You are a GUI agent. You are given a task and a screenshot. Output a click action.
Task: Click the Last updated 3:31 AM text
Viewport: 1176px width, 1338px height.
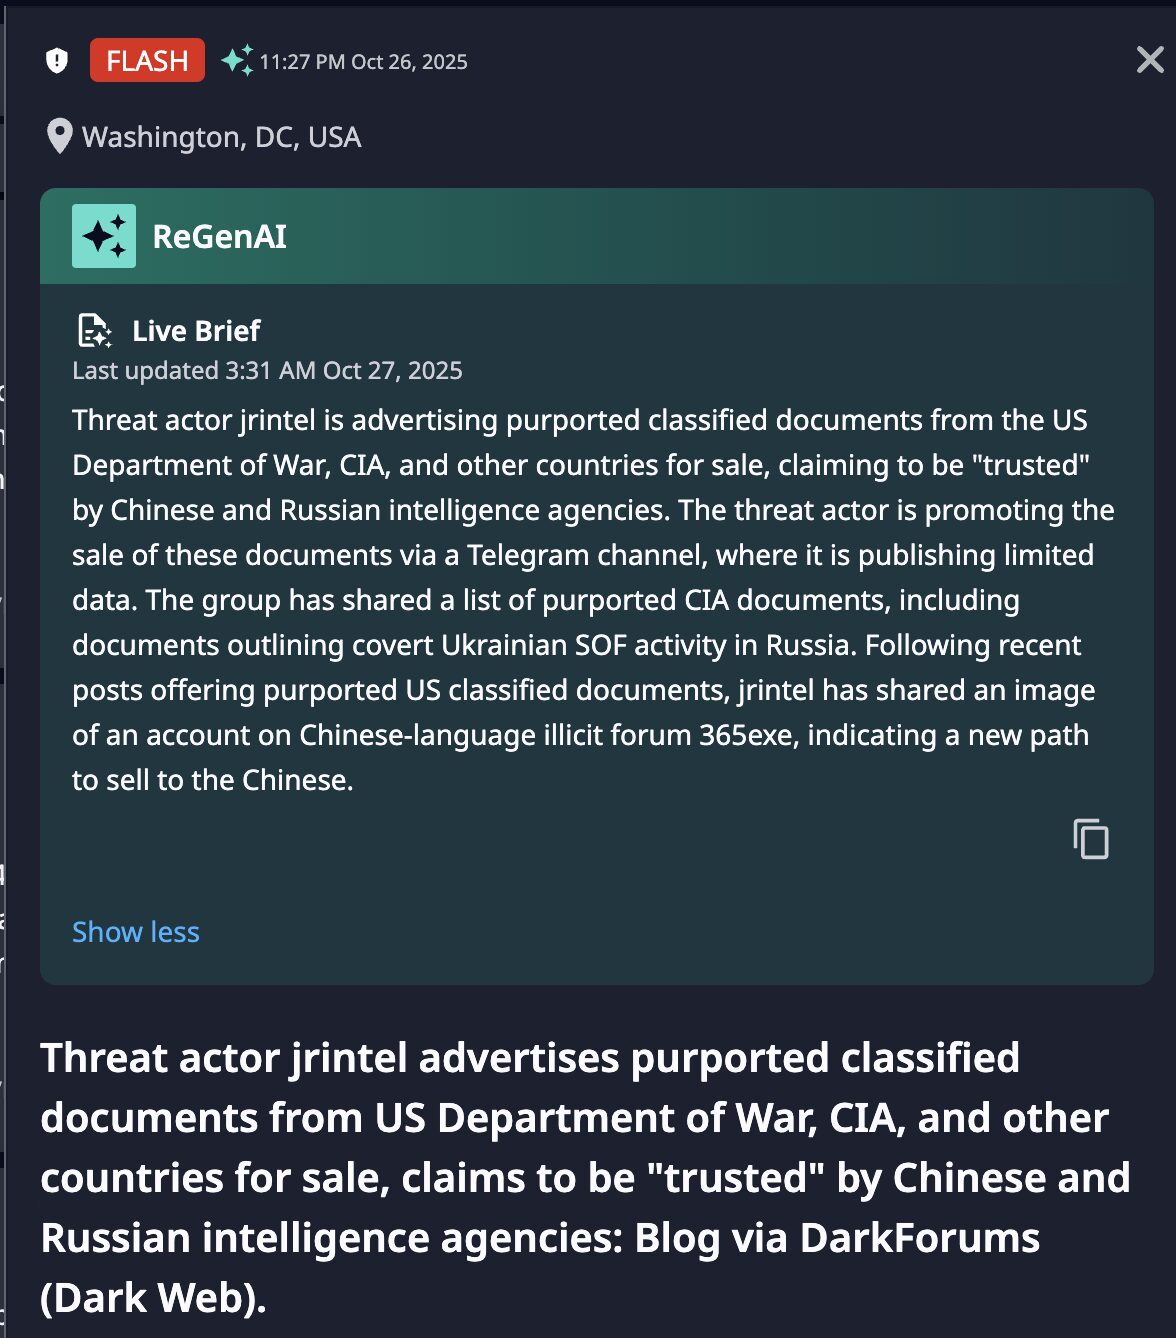coord(266,370)
